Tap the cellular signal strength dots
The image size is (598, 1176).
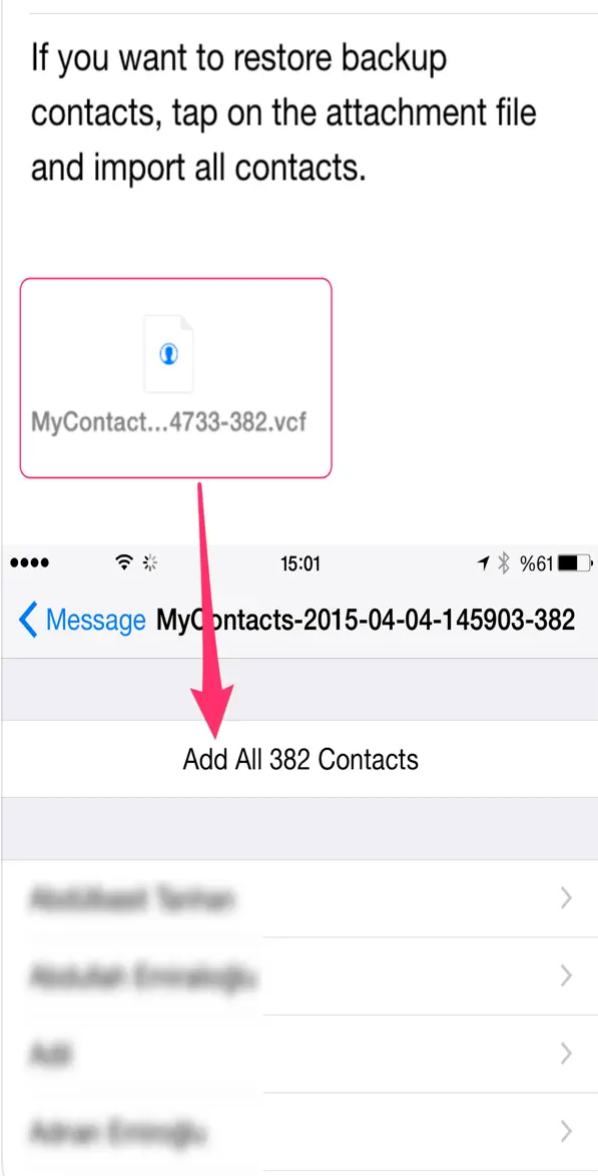pos(30,563)
